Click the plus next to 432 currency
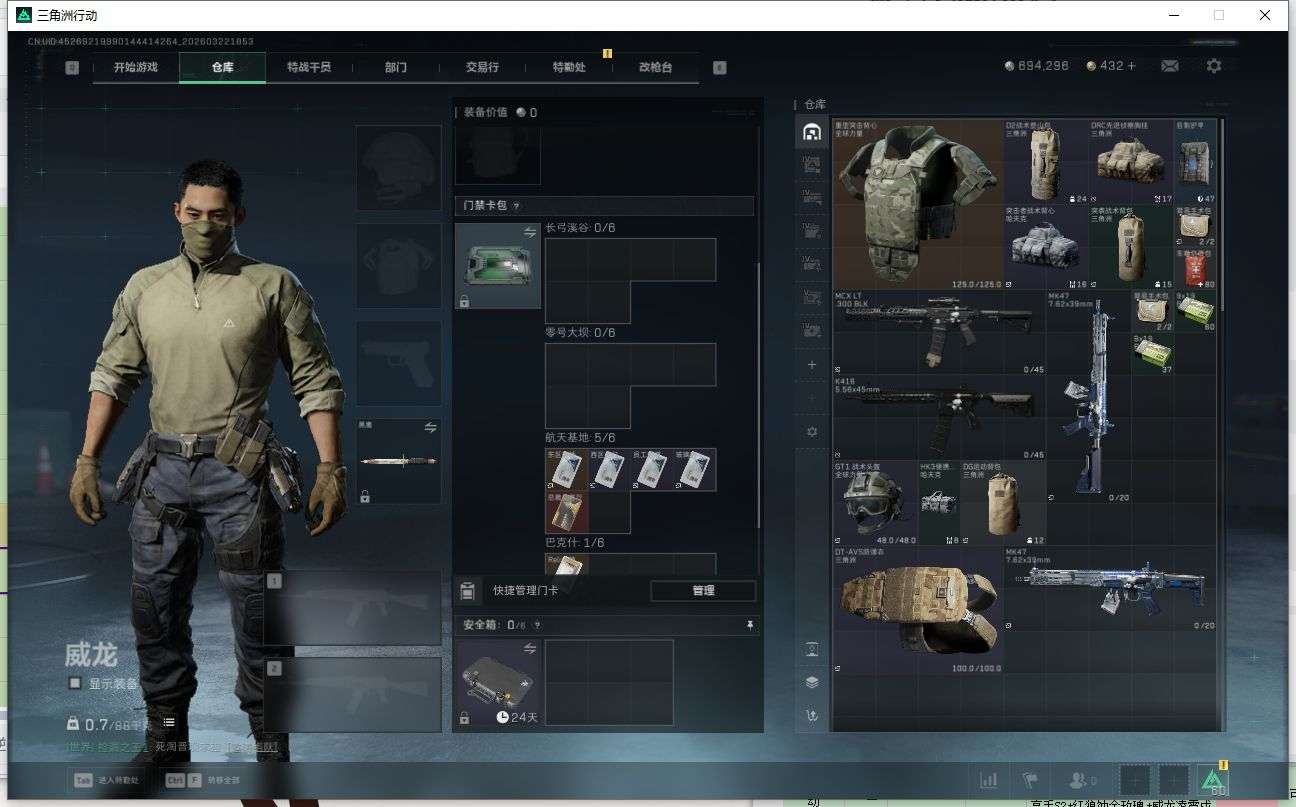This screenshot has height=807, width=1296. tap(1131, 66)
